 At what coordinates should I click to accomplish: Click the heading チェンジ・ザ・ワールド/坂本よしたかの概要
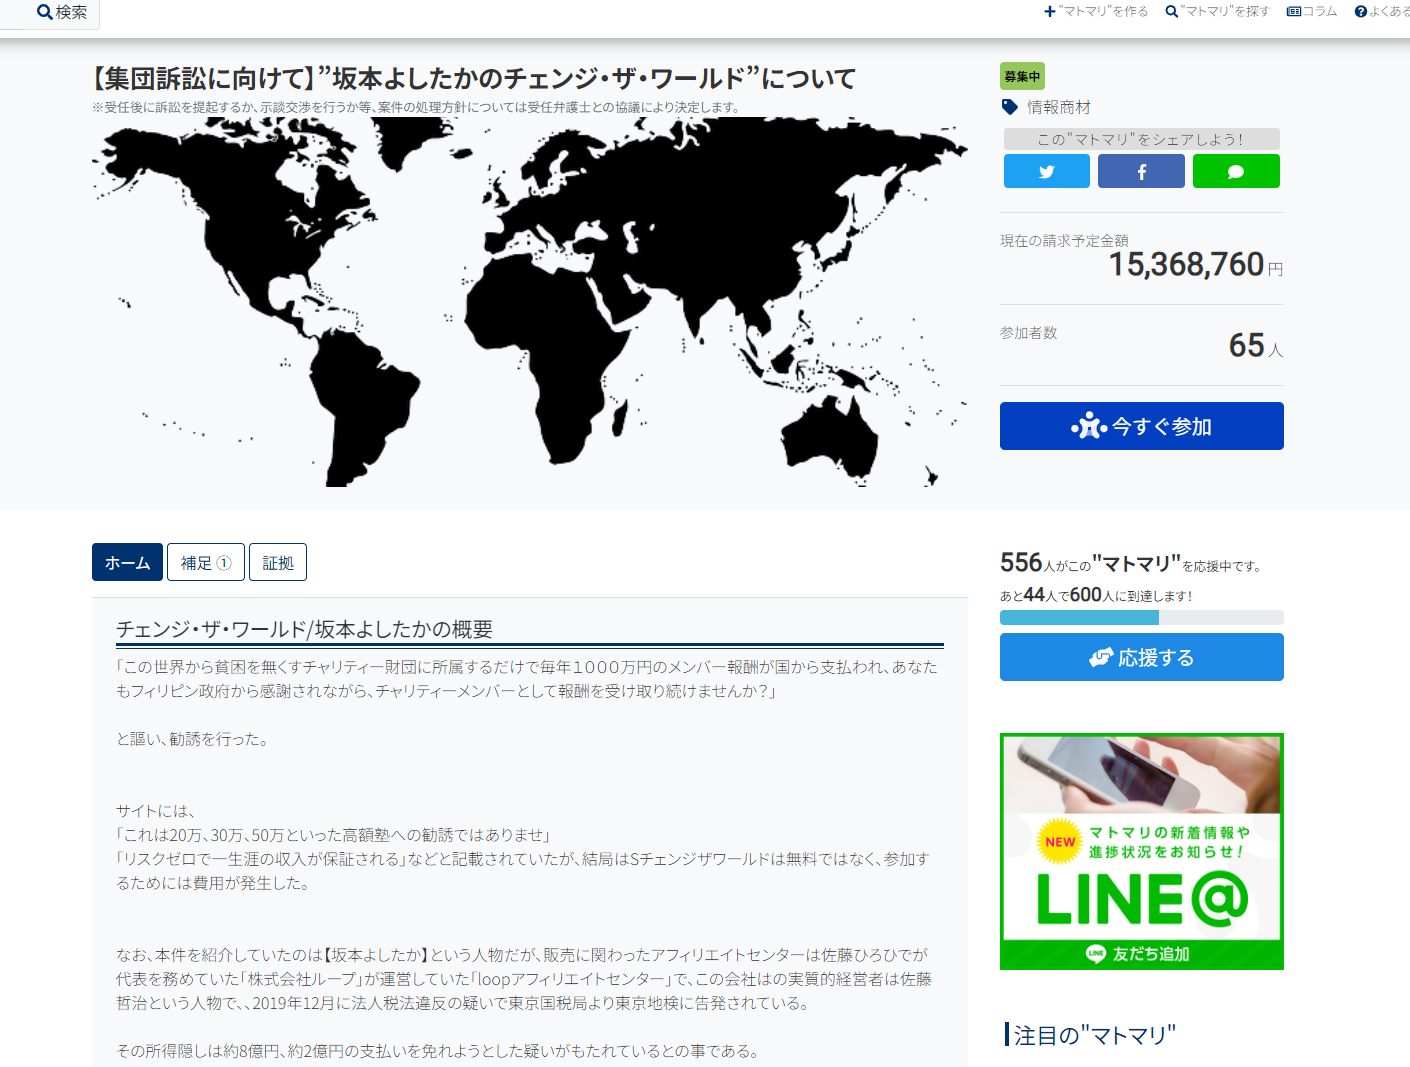pos(304,629)
